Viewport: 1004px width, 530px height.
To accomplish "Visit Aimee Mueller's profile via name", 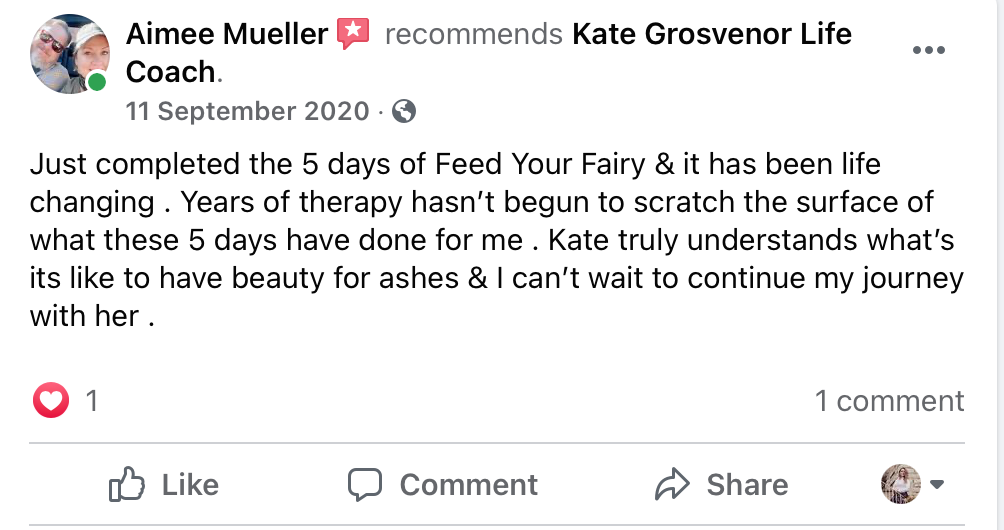I will coord(227,35).
